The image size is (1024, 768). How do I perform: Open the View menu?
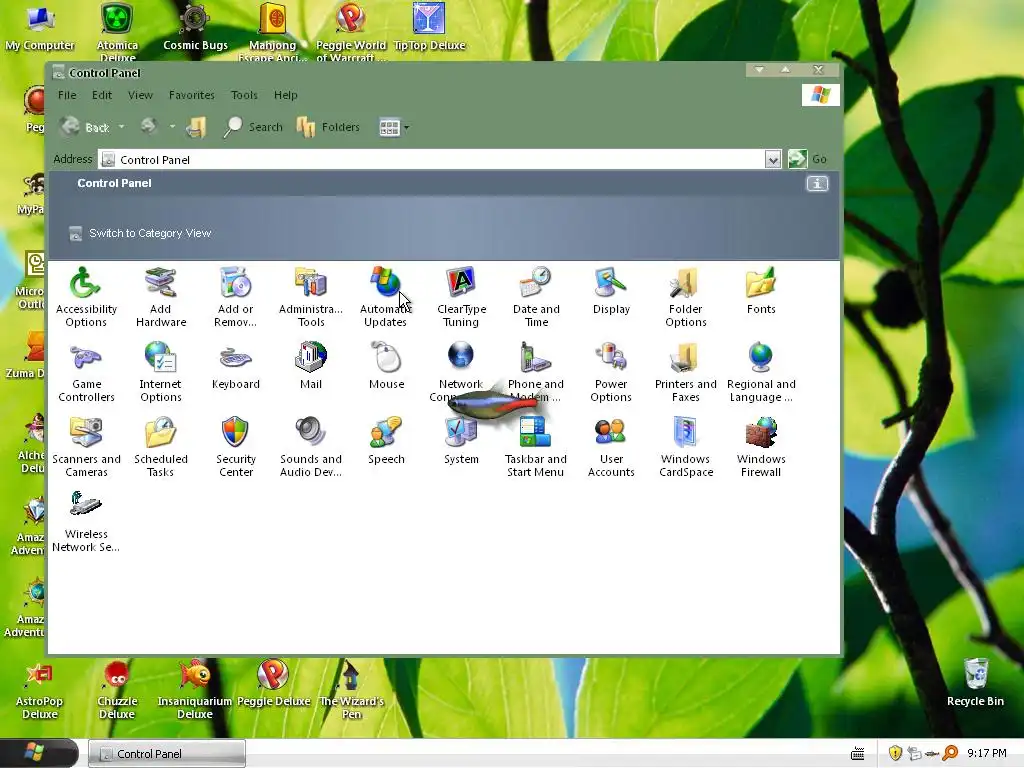click(140, 95)
